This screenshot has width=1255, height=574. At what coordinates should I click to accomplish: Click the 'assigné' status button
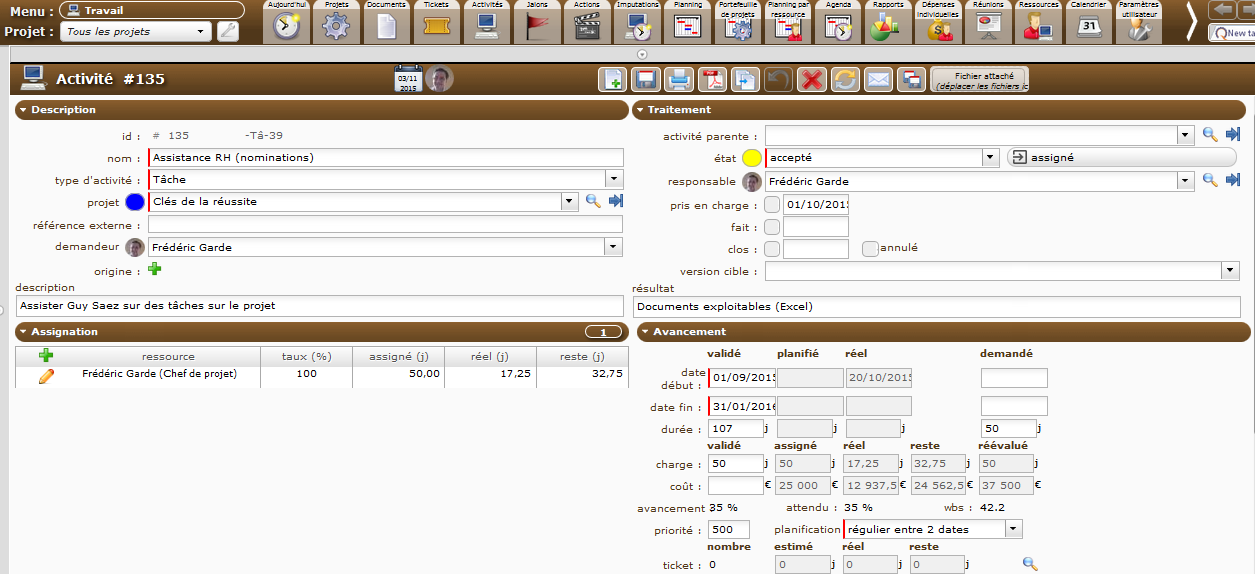point(1120,158)
